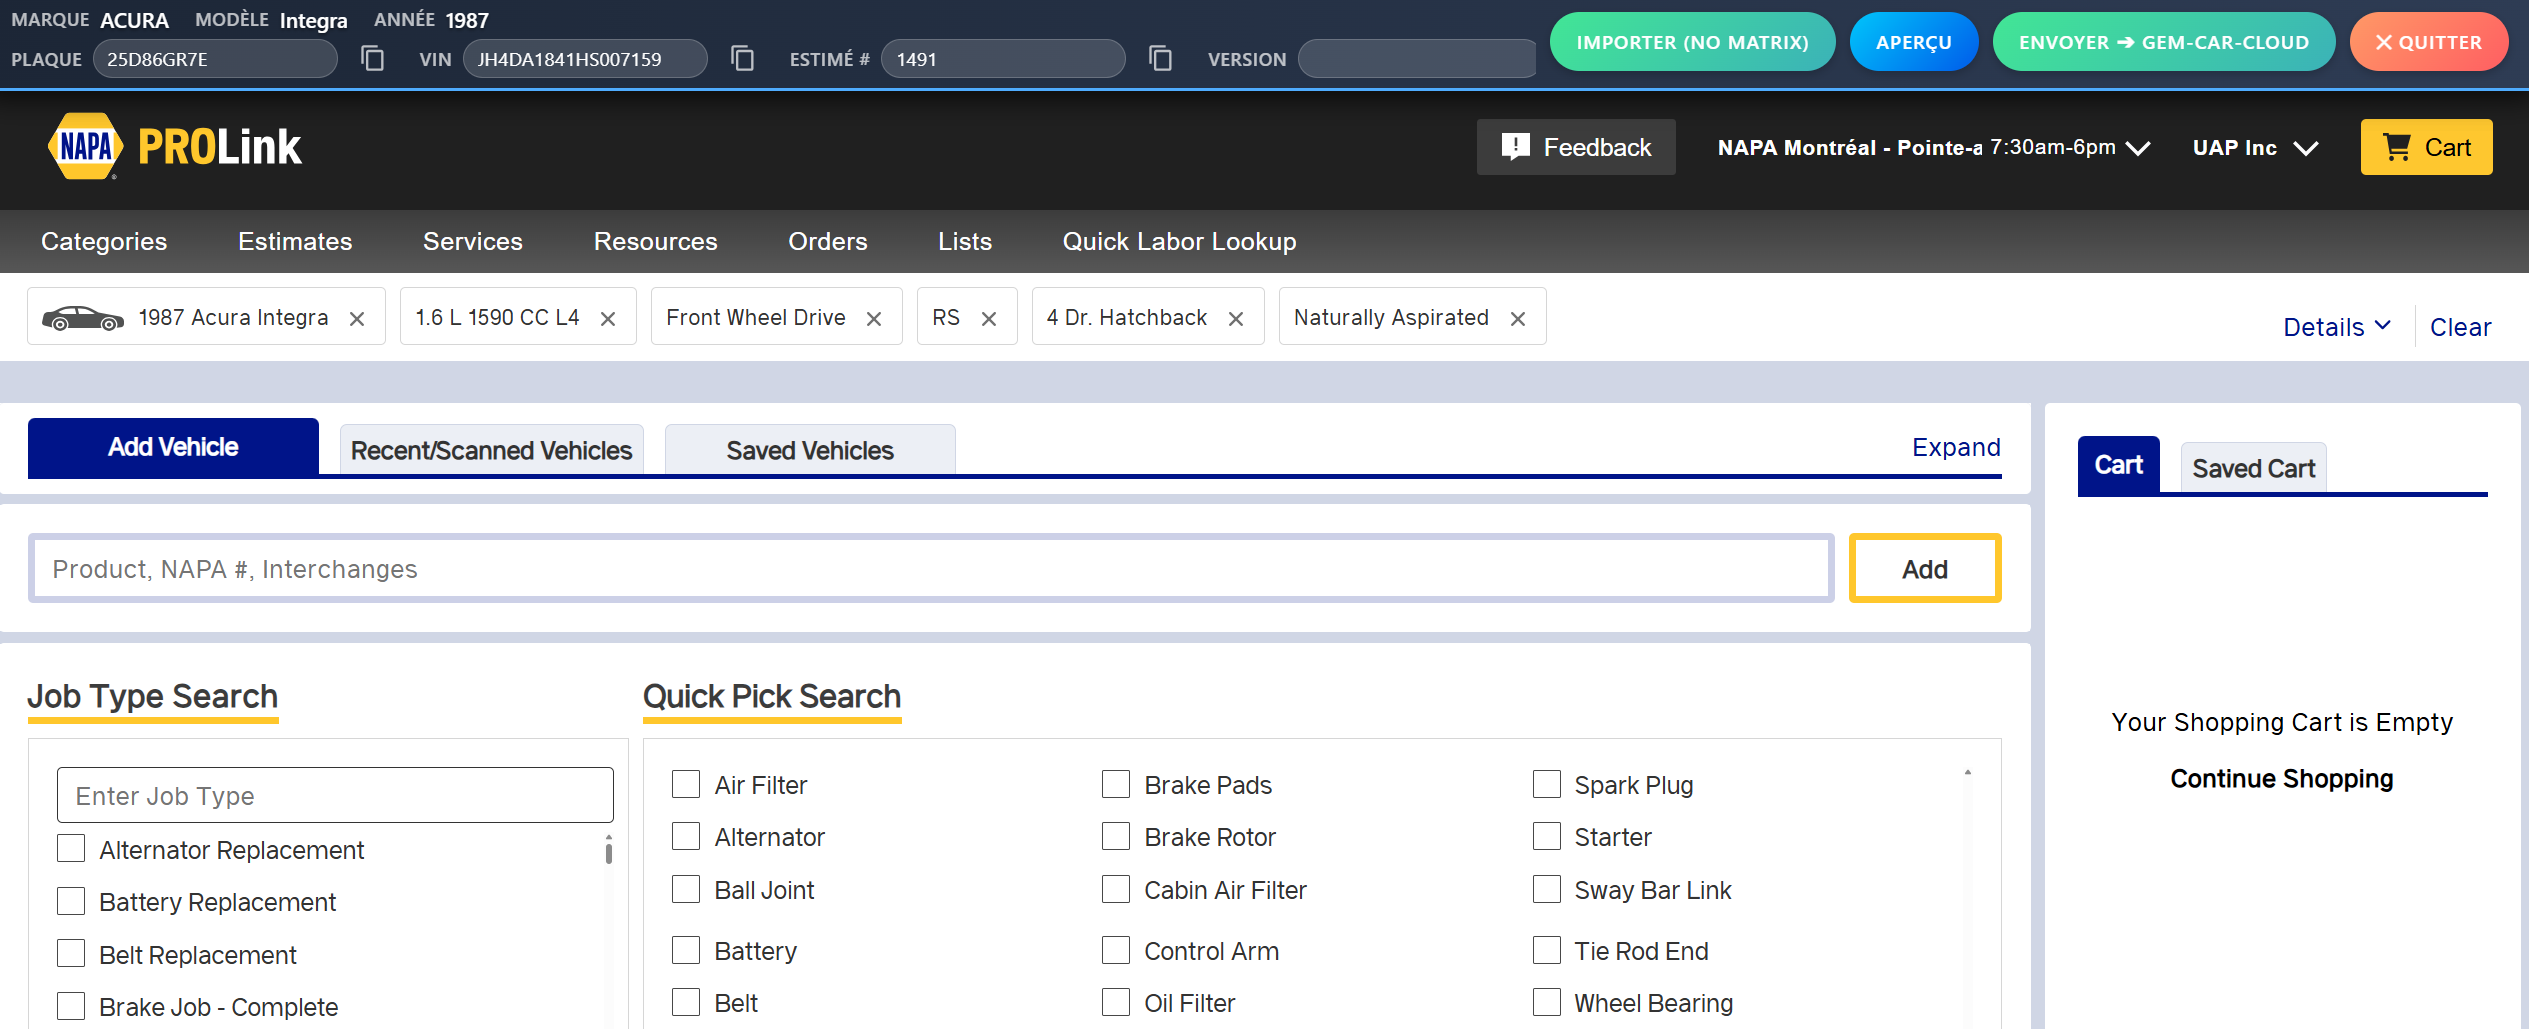Focus the Product, NAPA #, Interchanges search field

tap(931, 569)
